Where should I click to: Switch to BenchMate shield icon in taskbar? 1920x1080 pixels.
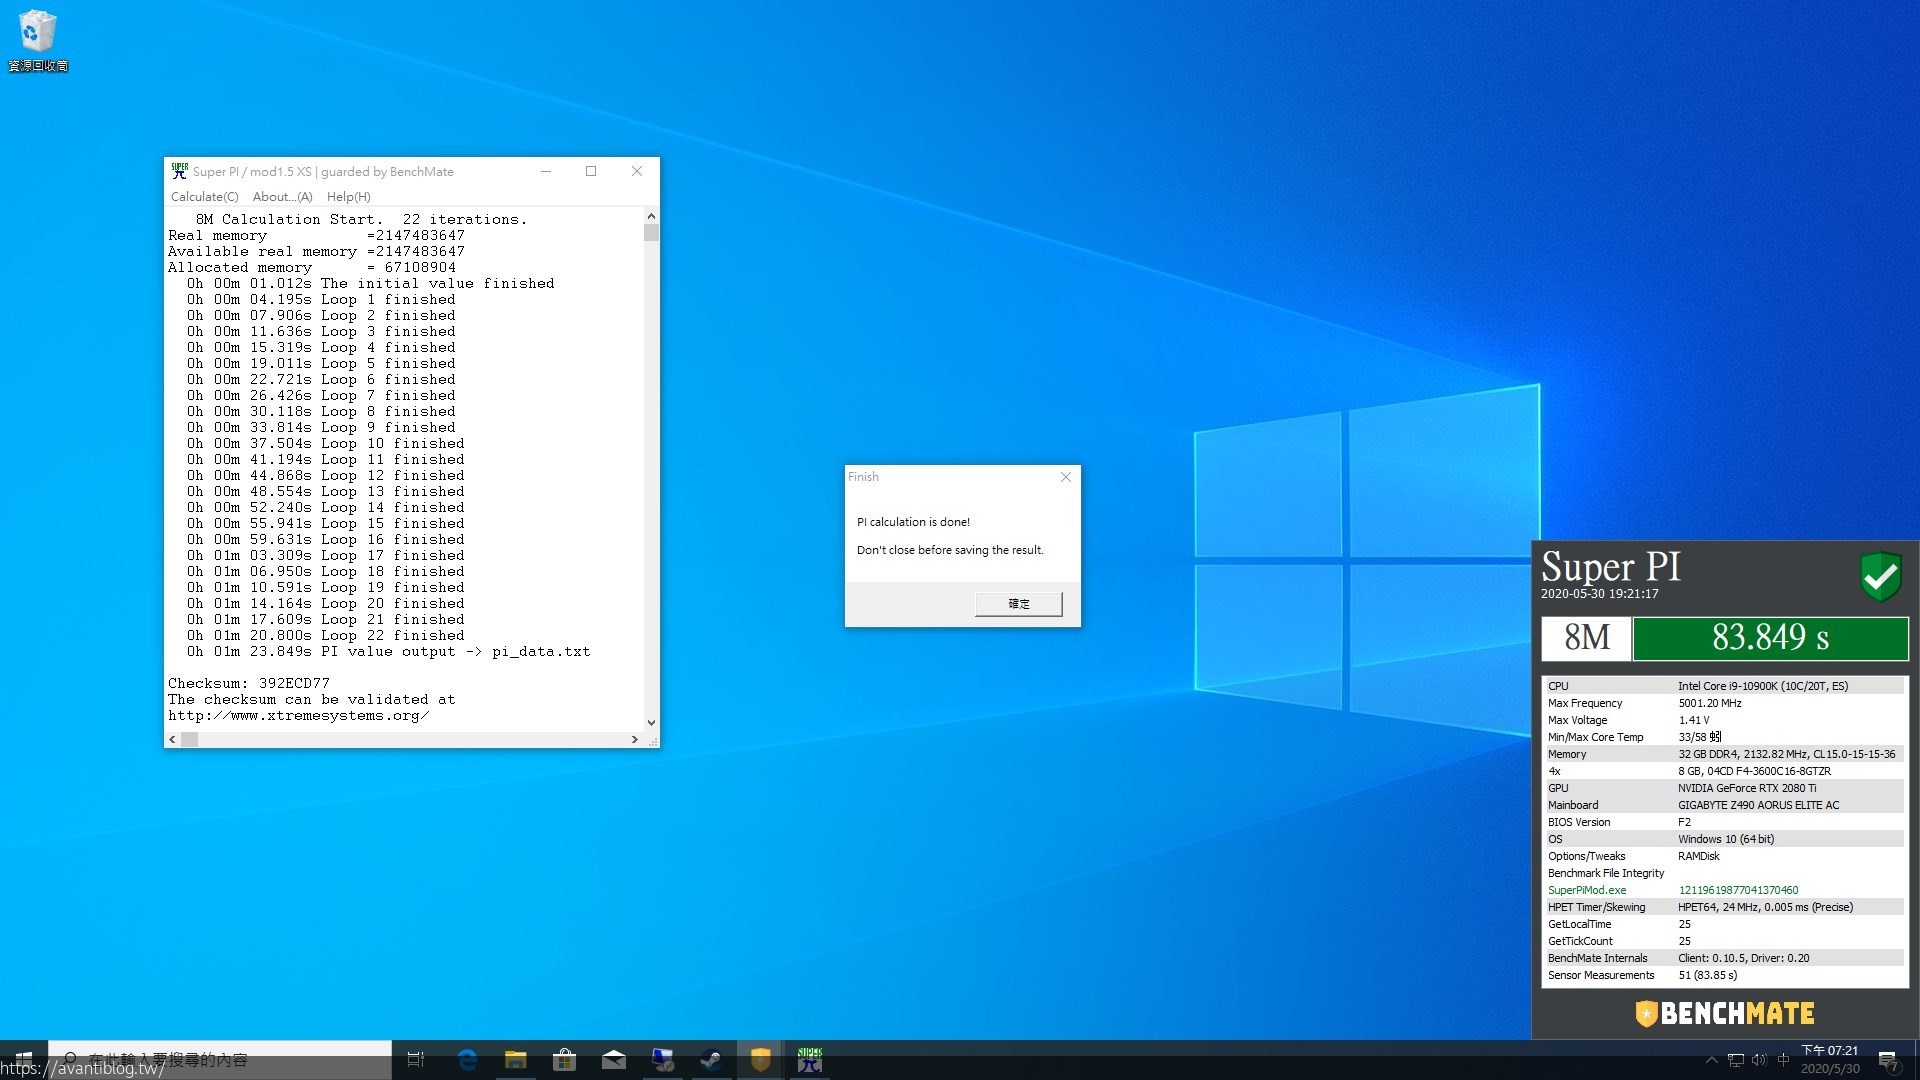coord(760,1060)
